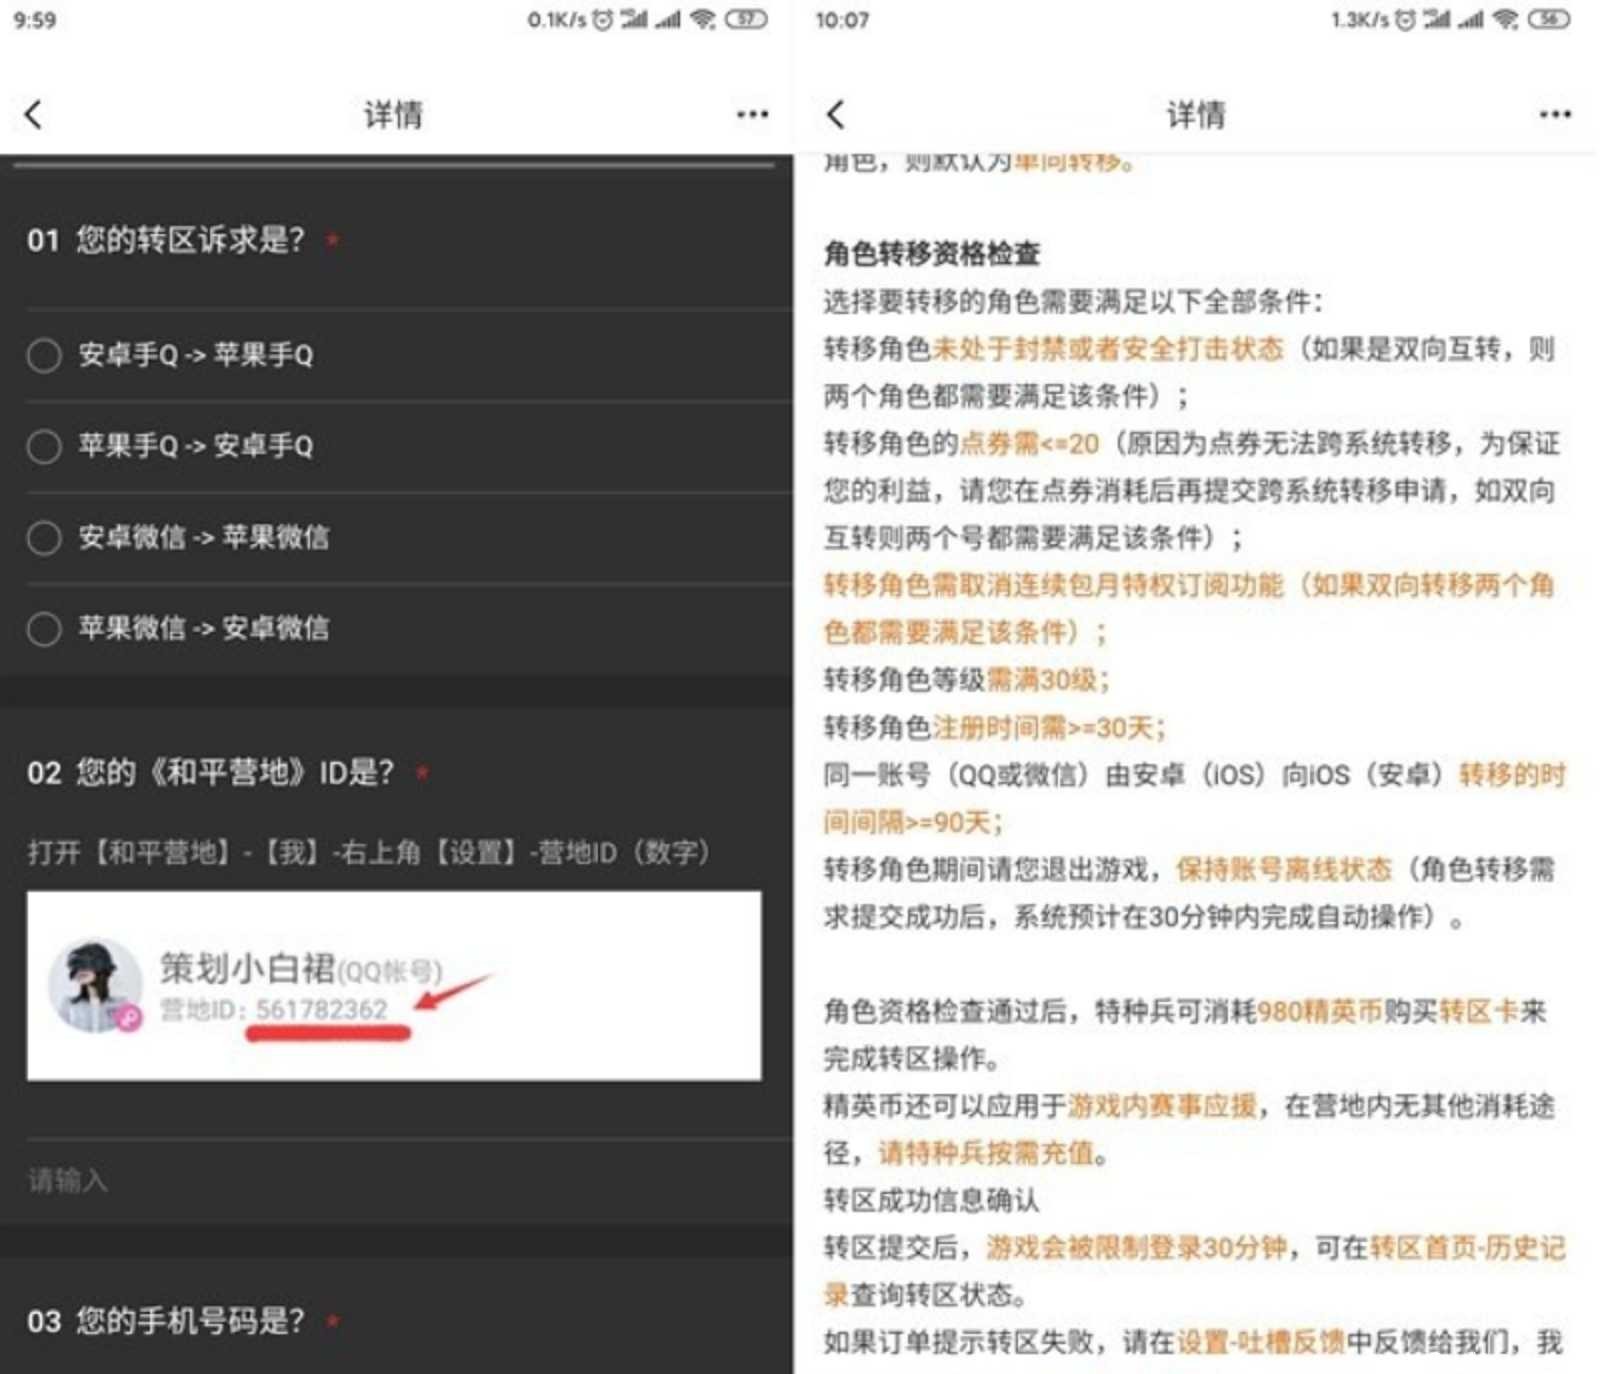
Task: Click the example camp ID 561782362
Action: (x=321, y=1009)
